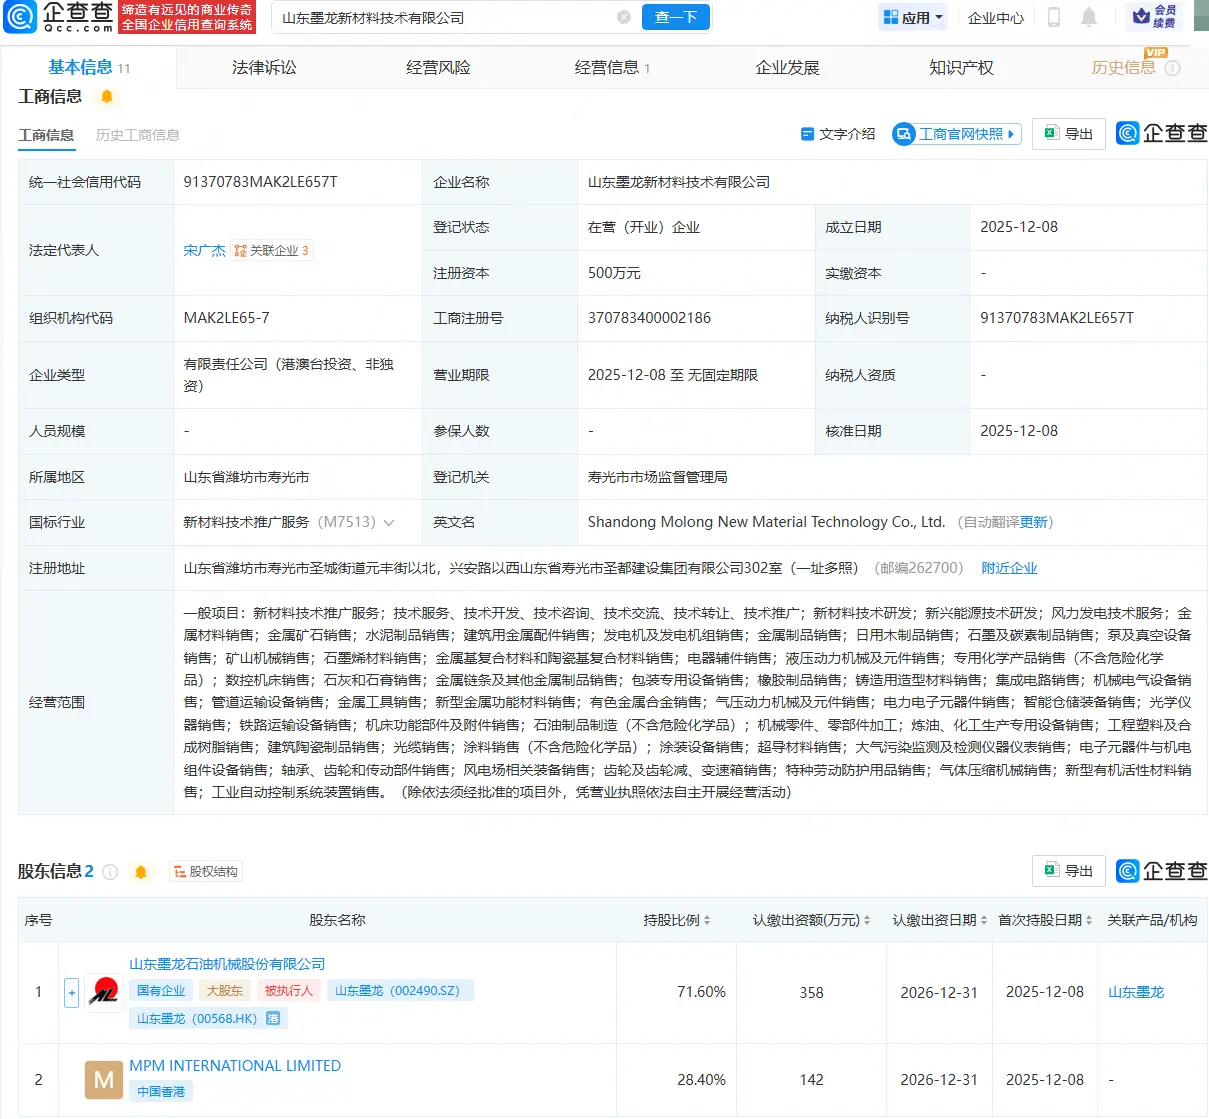Switch to the 历史工商信息 tab

[137, 134]
